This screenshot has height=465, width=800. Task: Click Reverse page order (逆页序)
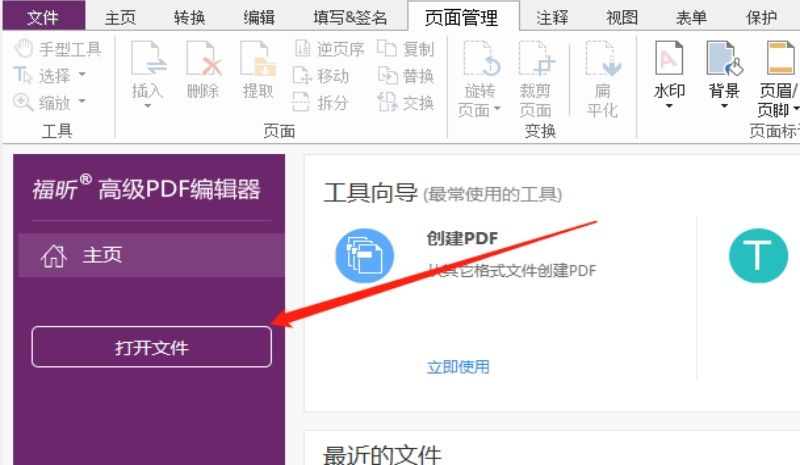[x=330, y=49]
